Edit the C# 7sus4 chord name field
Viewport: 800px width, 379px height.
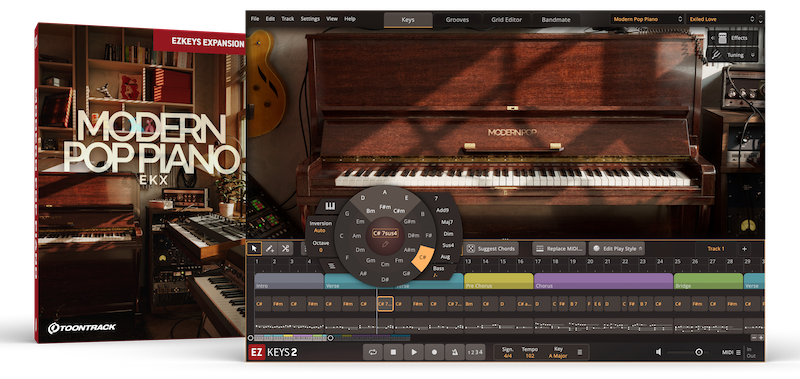(385, 233)
